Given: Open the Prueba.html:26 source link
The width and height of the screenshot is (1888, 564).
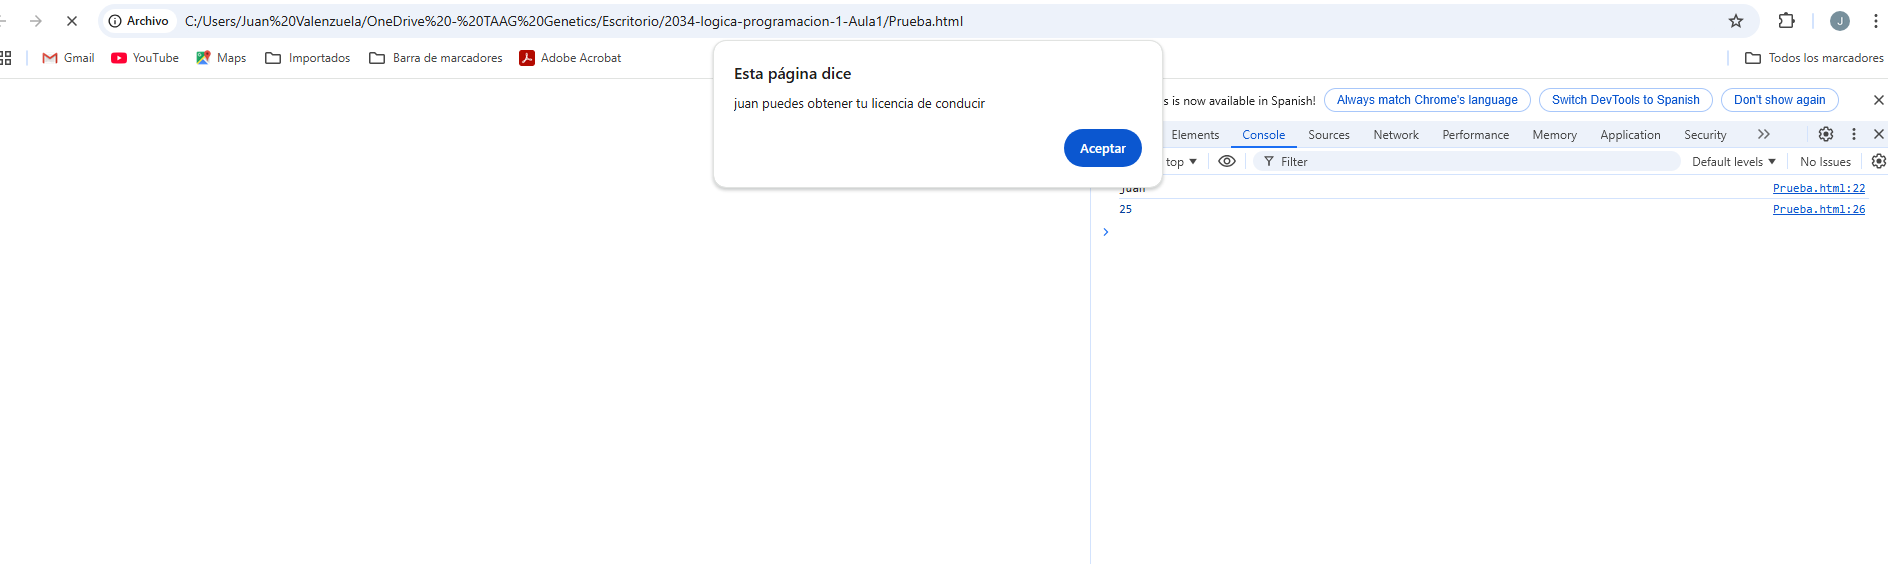Looking at the screenshot, I should click(1818, 209).
